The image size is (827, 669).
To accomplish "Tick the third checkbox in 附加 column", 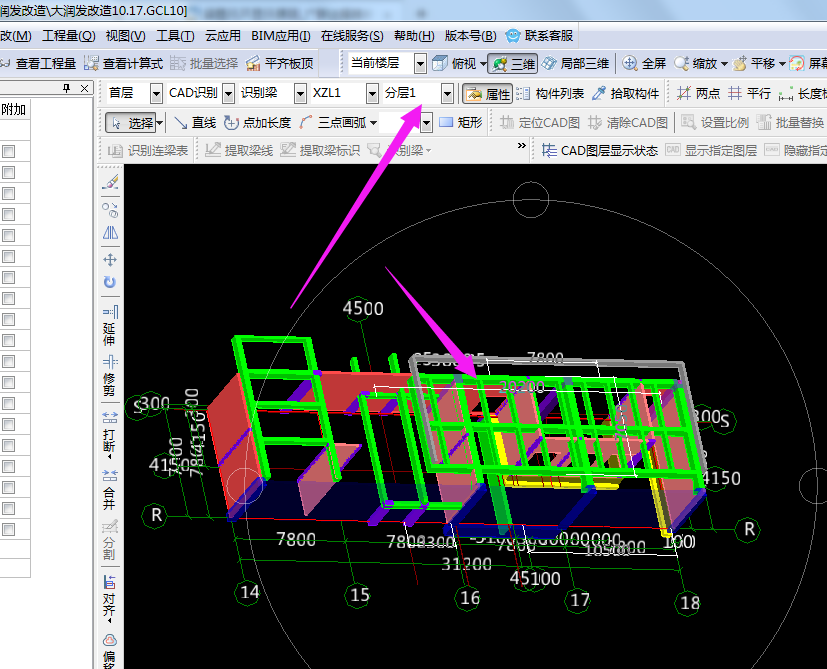I will [x=8, y=194].
